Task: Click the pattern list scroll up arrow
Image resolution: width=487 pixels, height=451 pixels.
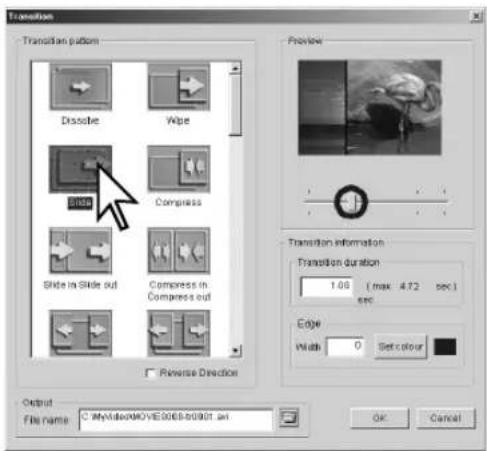Action: click(x=235, y=68)
